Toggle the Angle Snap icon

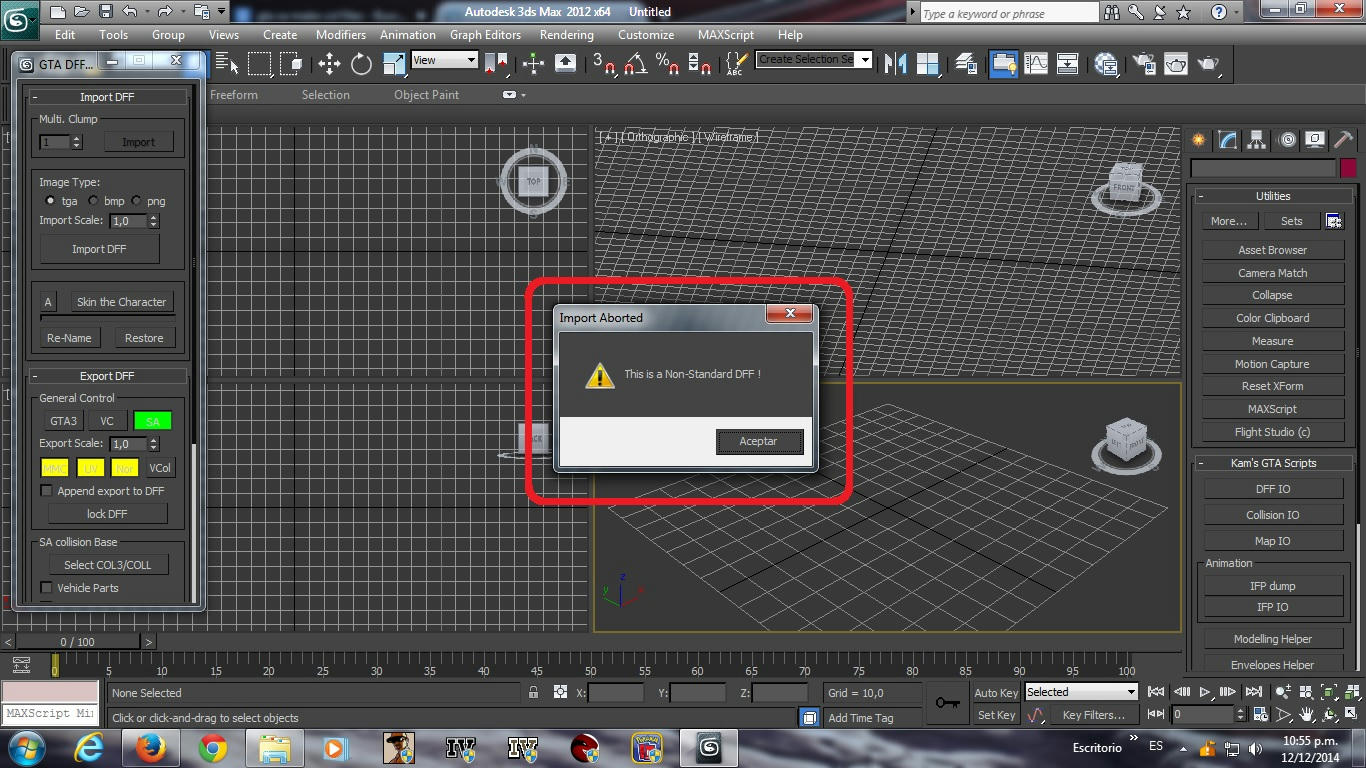click(633, 63)
